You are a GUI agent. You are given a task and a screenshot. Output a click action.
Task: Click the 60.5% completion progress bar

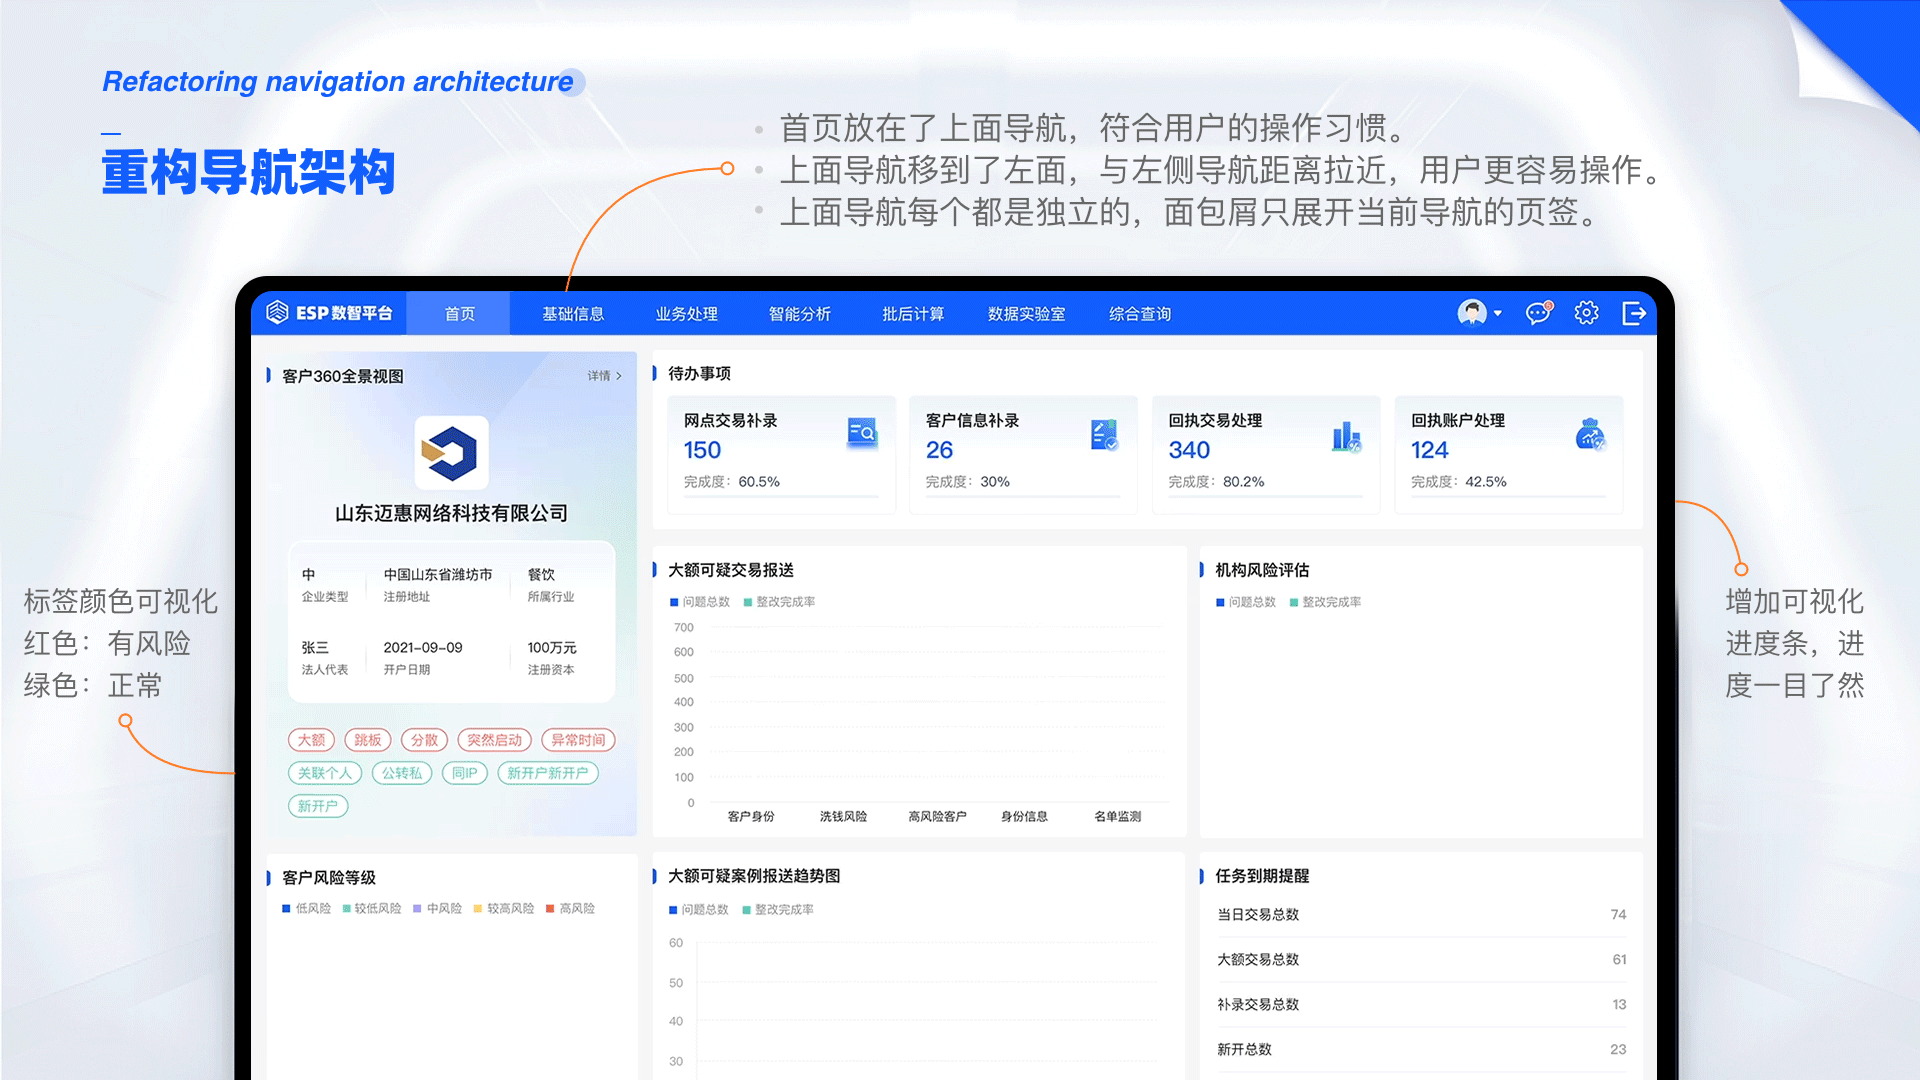(781, 497)
